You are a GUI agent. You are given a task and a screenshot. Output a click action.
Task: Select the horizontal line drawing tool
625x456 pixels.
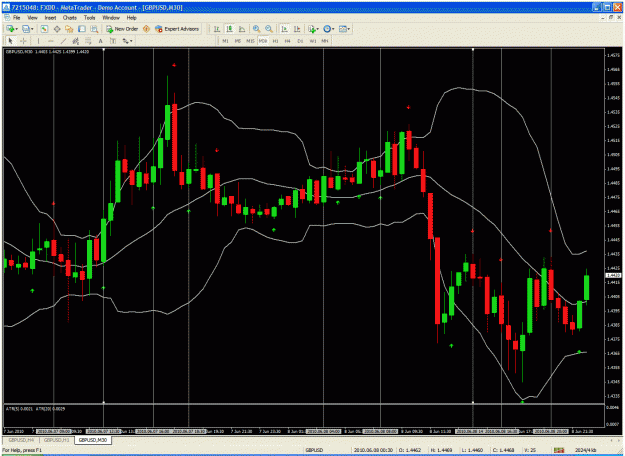51,41
